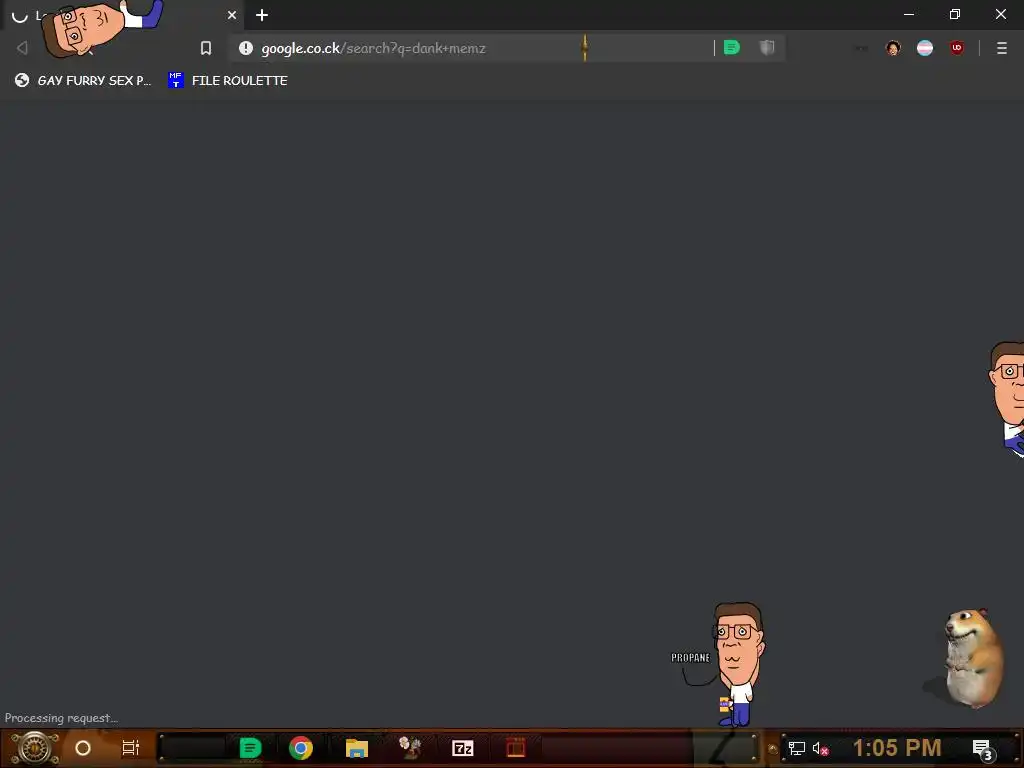Open the FILE ROULETTE bookmark
This screenshot has width=1024, height=768.
point(228,80)
